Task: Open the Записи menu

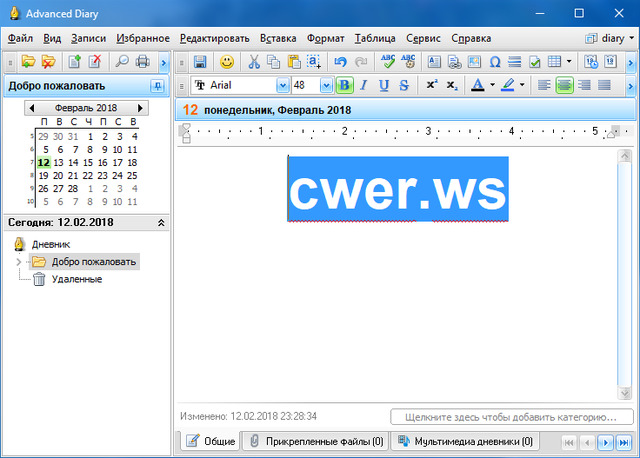Action: [89, 38]
